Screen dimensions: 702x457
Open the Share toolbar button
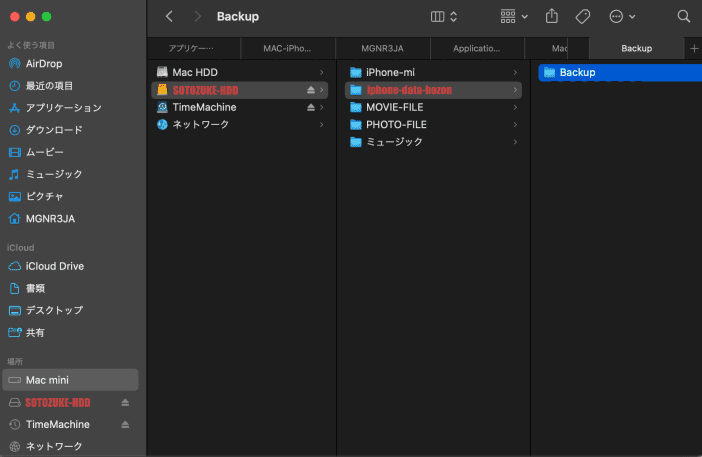pos(552,17)
